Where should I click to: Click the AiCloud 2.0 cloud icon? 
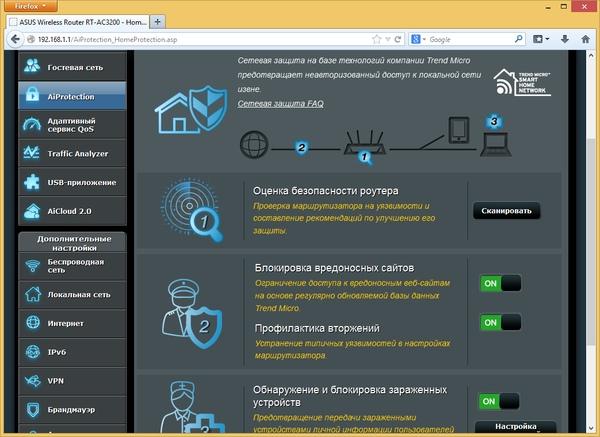point(32,211)
